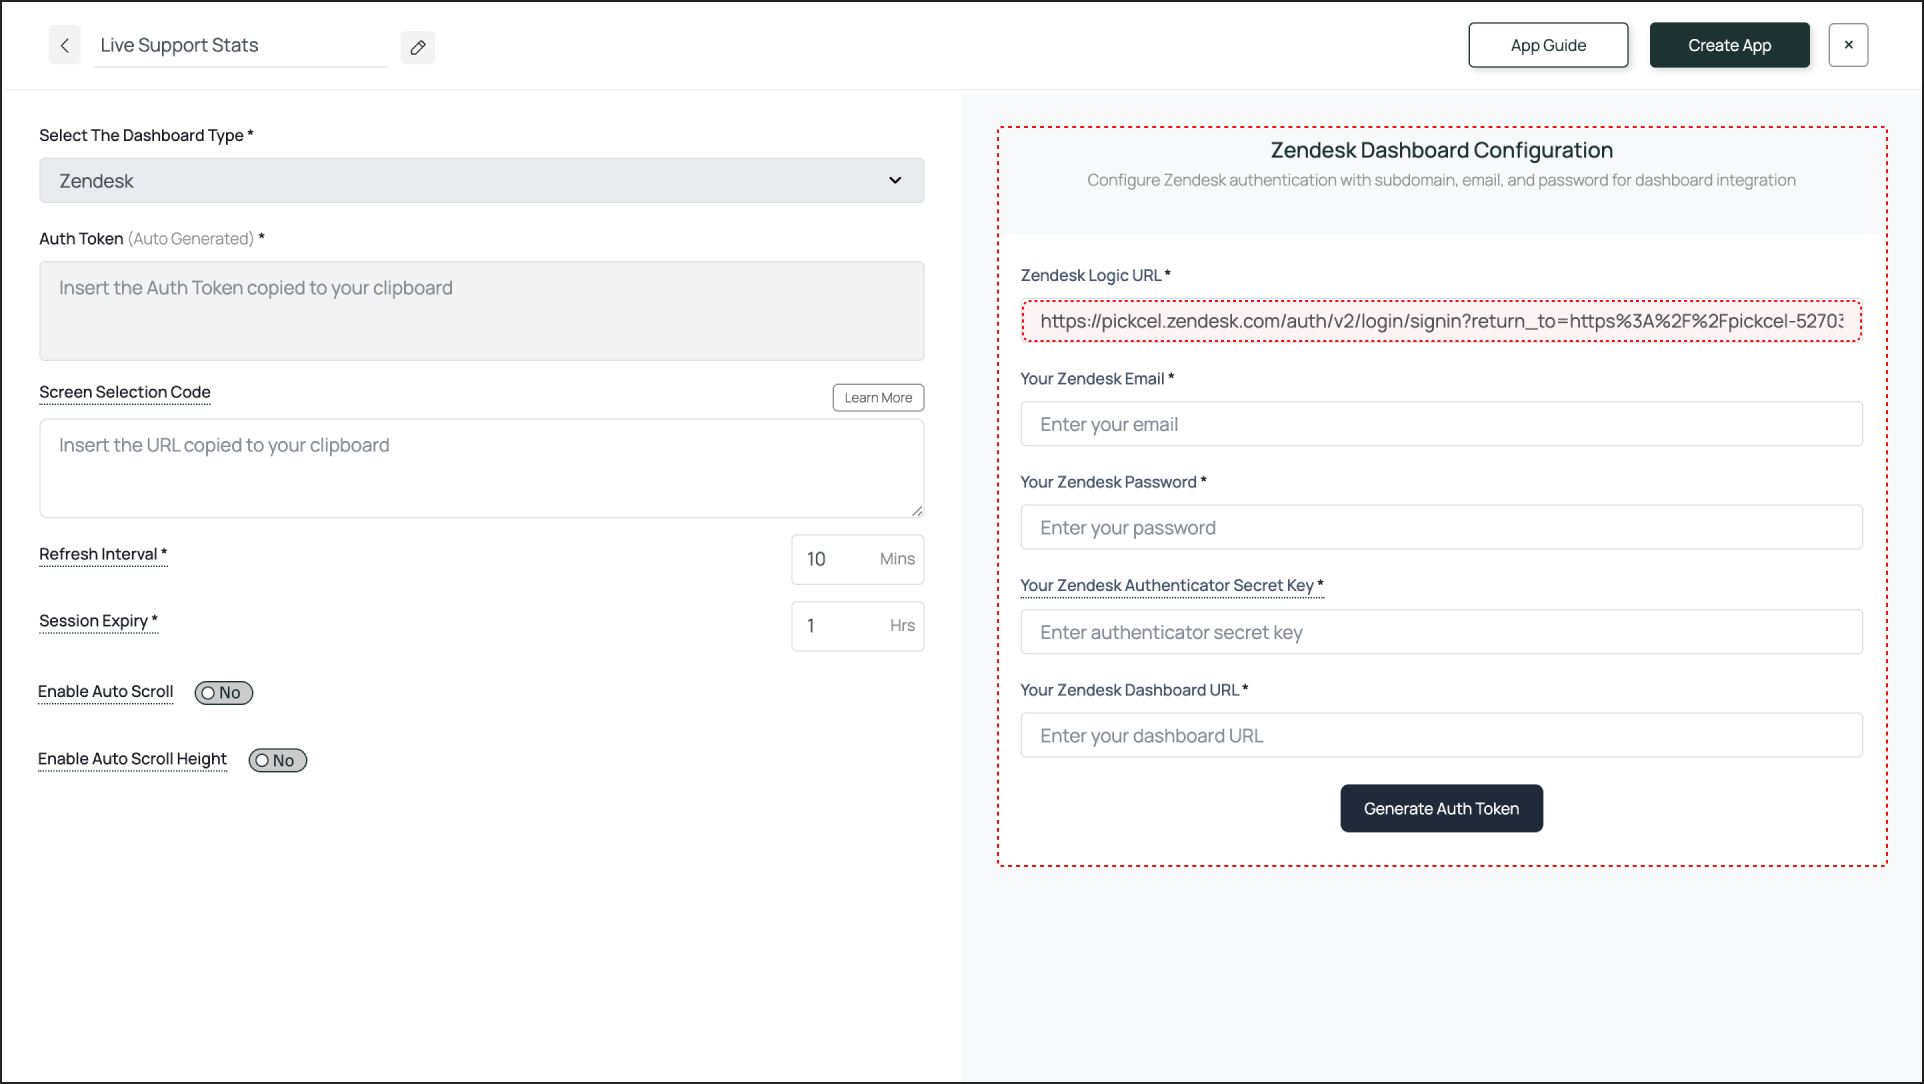1924x1084 pixels.
Task: Click the textarea resize handle icon
Action: (916, 510)
